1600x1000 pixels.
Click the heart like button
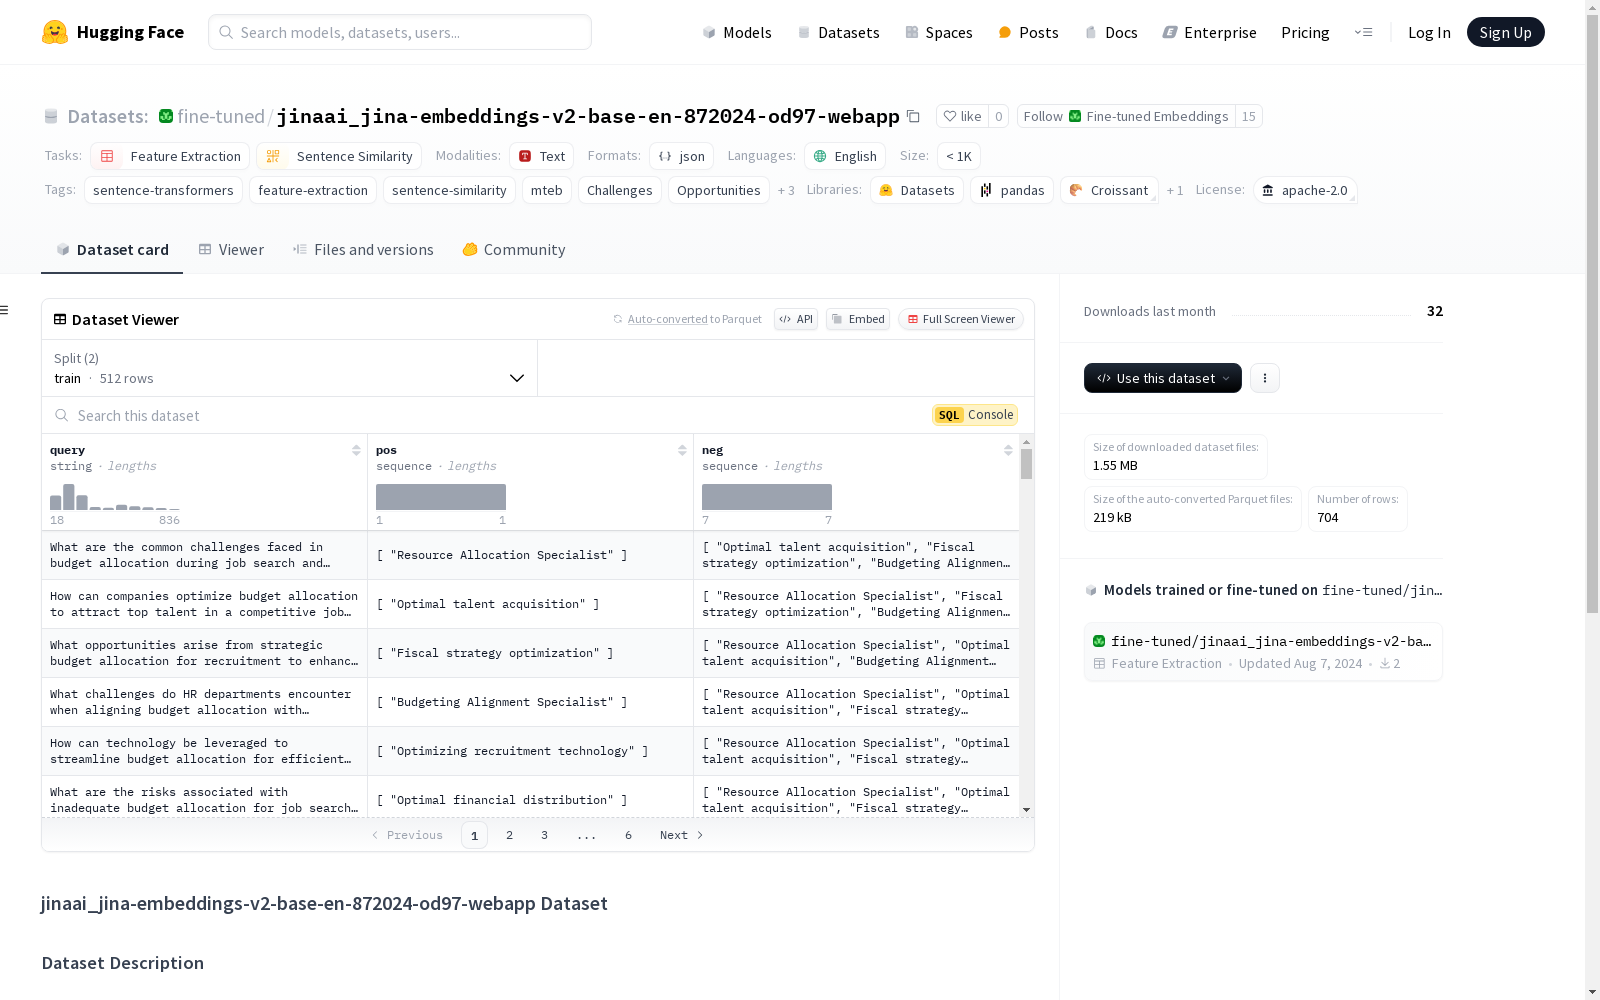click(x=962, y=116)
